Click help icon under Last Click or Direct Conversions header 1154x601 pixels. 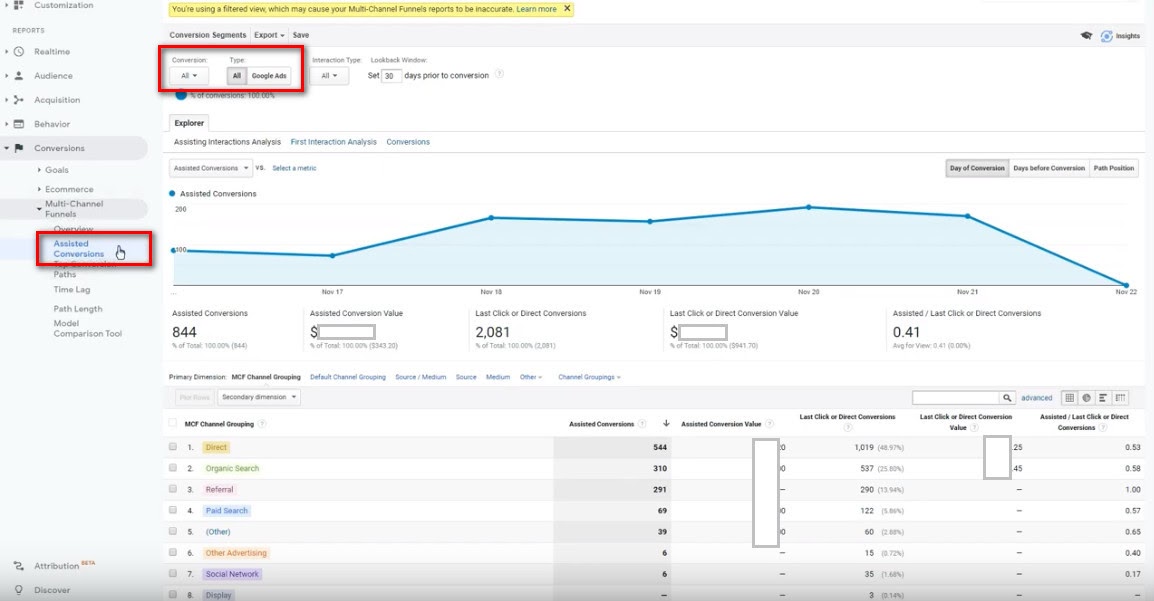point(848,427)
